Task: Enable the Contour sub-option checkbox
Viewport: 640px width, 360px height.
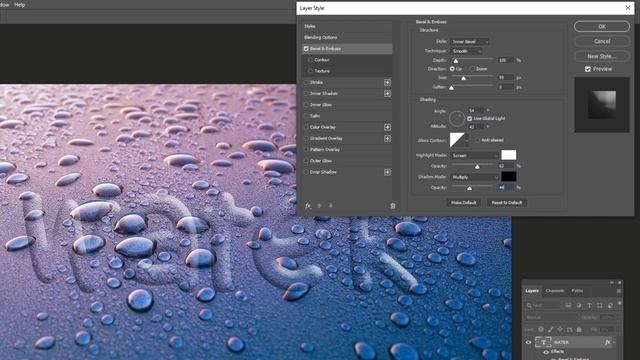Action: point(310,60)
